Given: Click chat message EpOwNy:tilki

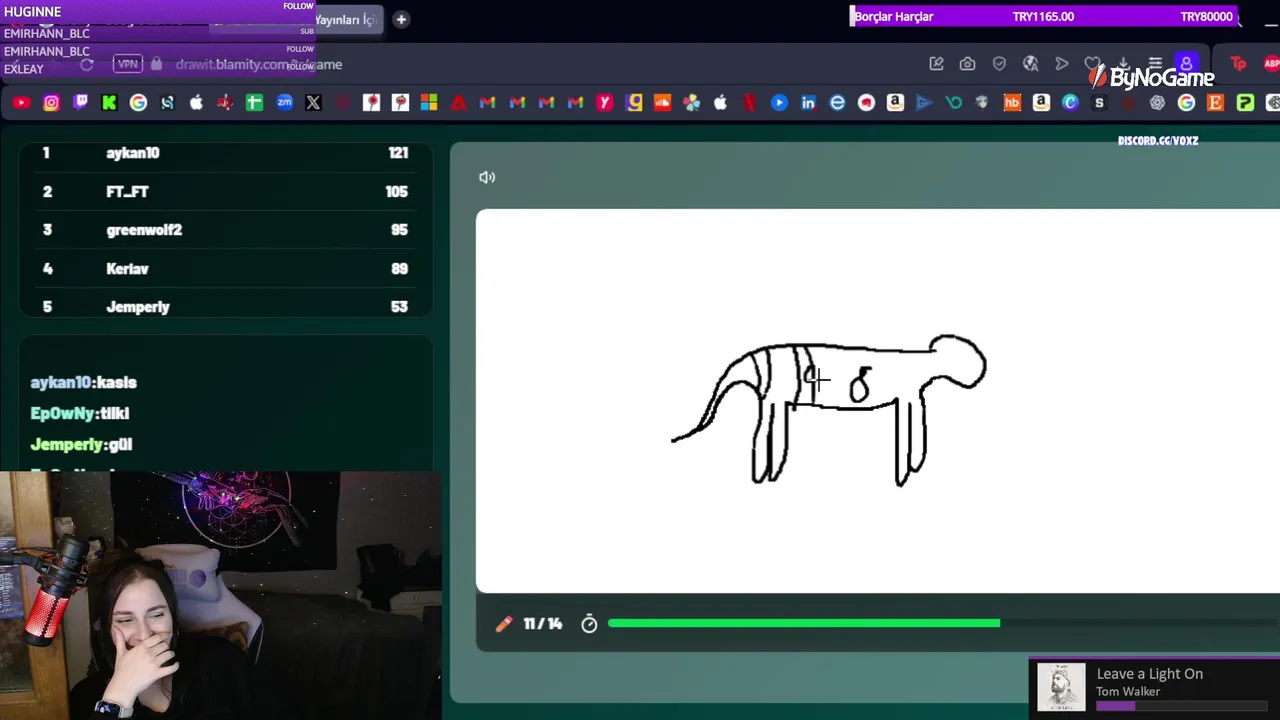Looking at the screenshot, I should [79, 413].
